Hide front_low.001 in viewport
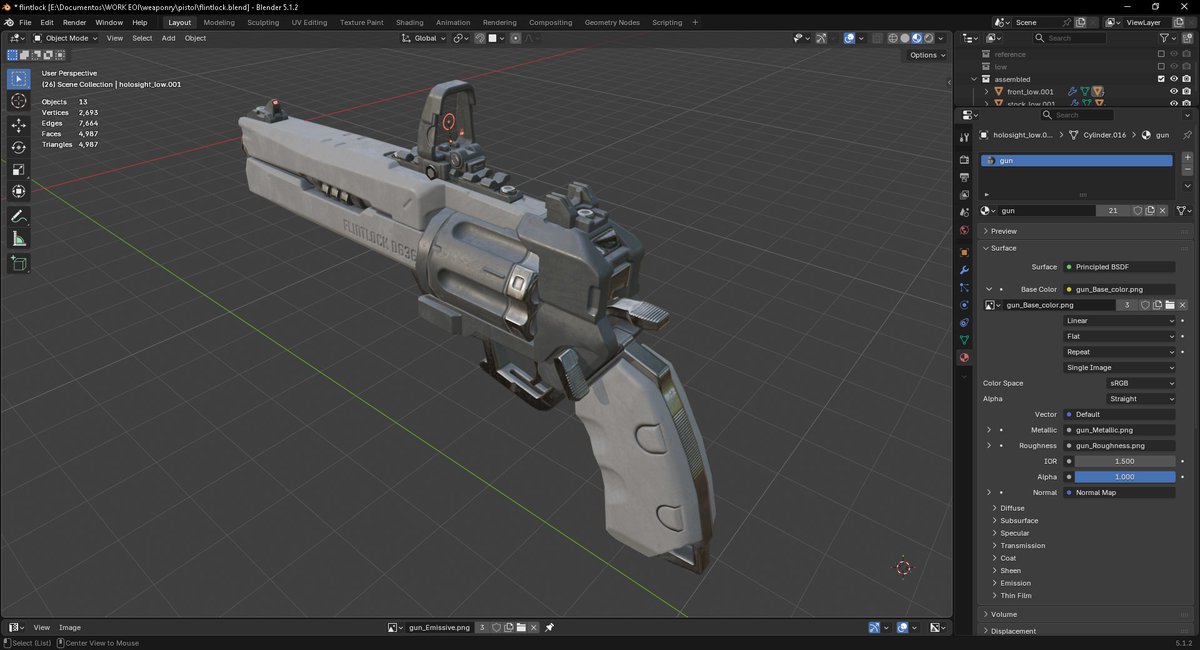This screenshot has width=1200, height=650. 1174,91
